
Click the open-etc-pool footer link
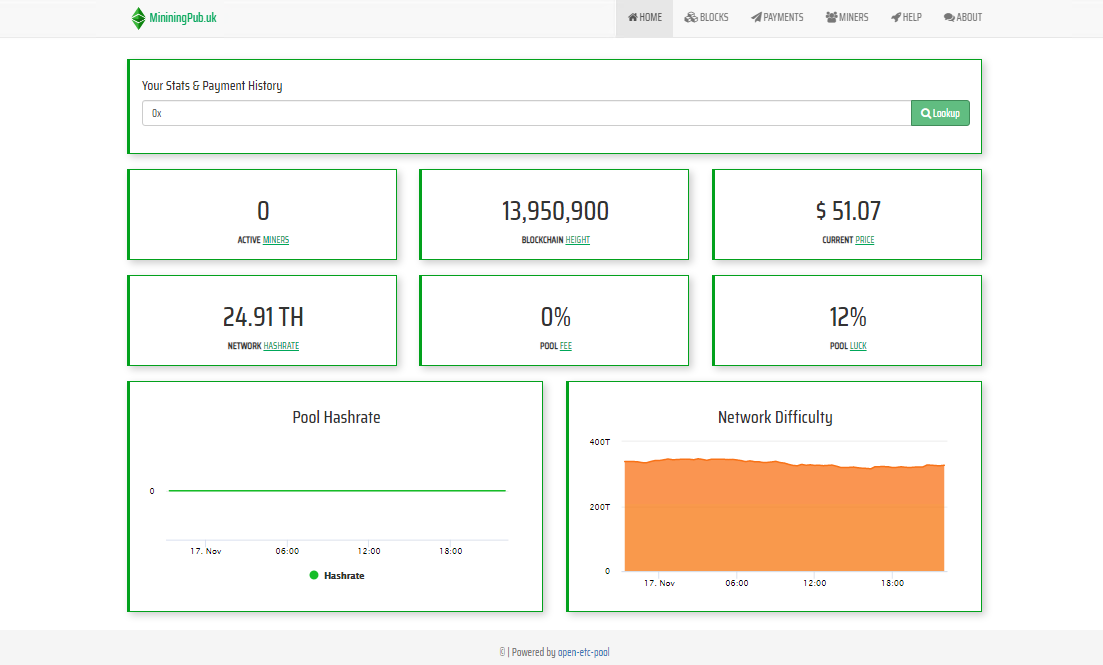[584, 652]
